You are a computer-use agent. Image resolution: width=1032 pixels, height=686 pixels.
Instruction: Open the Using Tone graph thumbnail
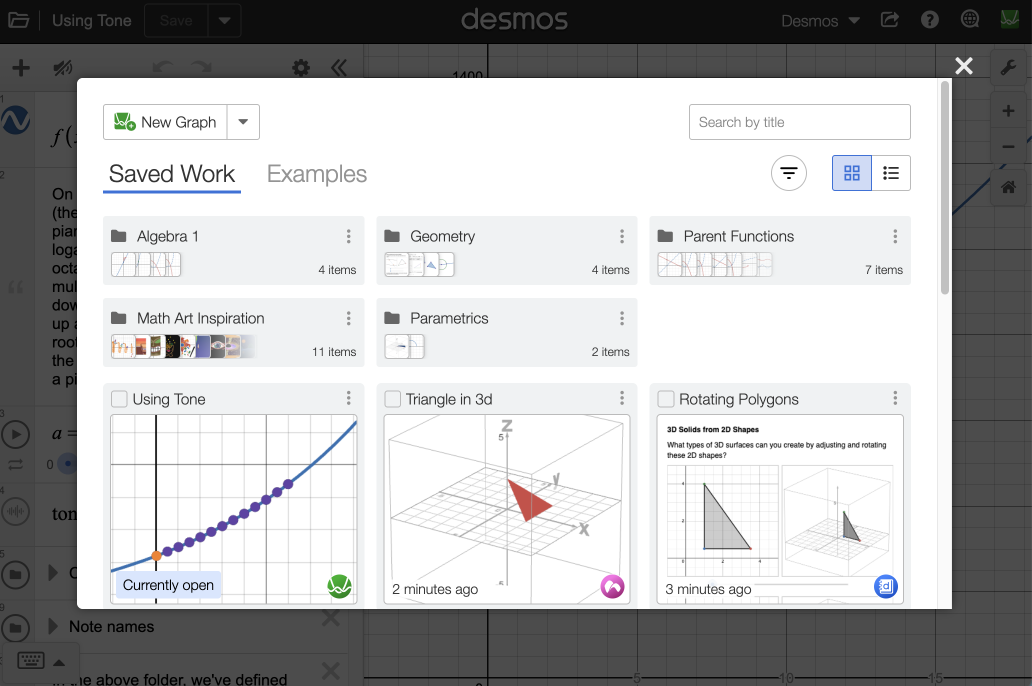tap(234, 509)
